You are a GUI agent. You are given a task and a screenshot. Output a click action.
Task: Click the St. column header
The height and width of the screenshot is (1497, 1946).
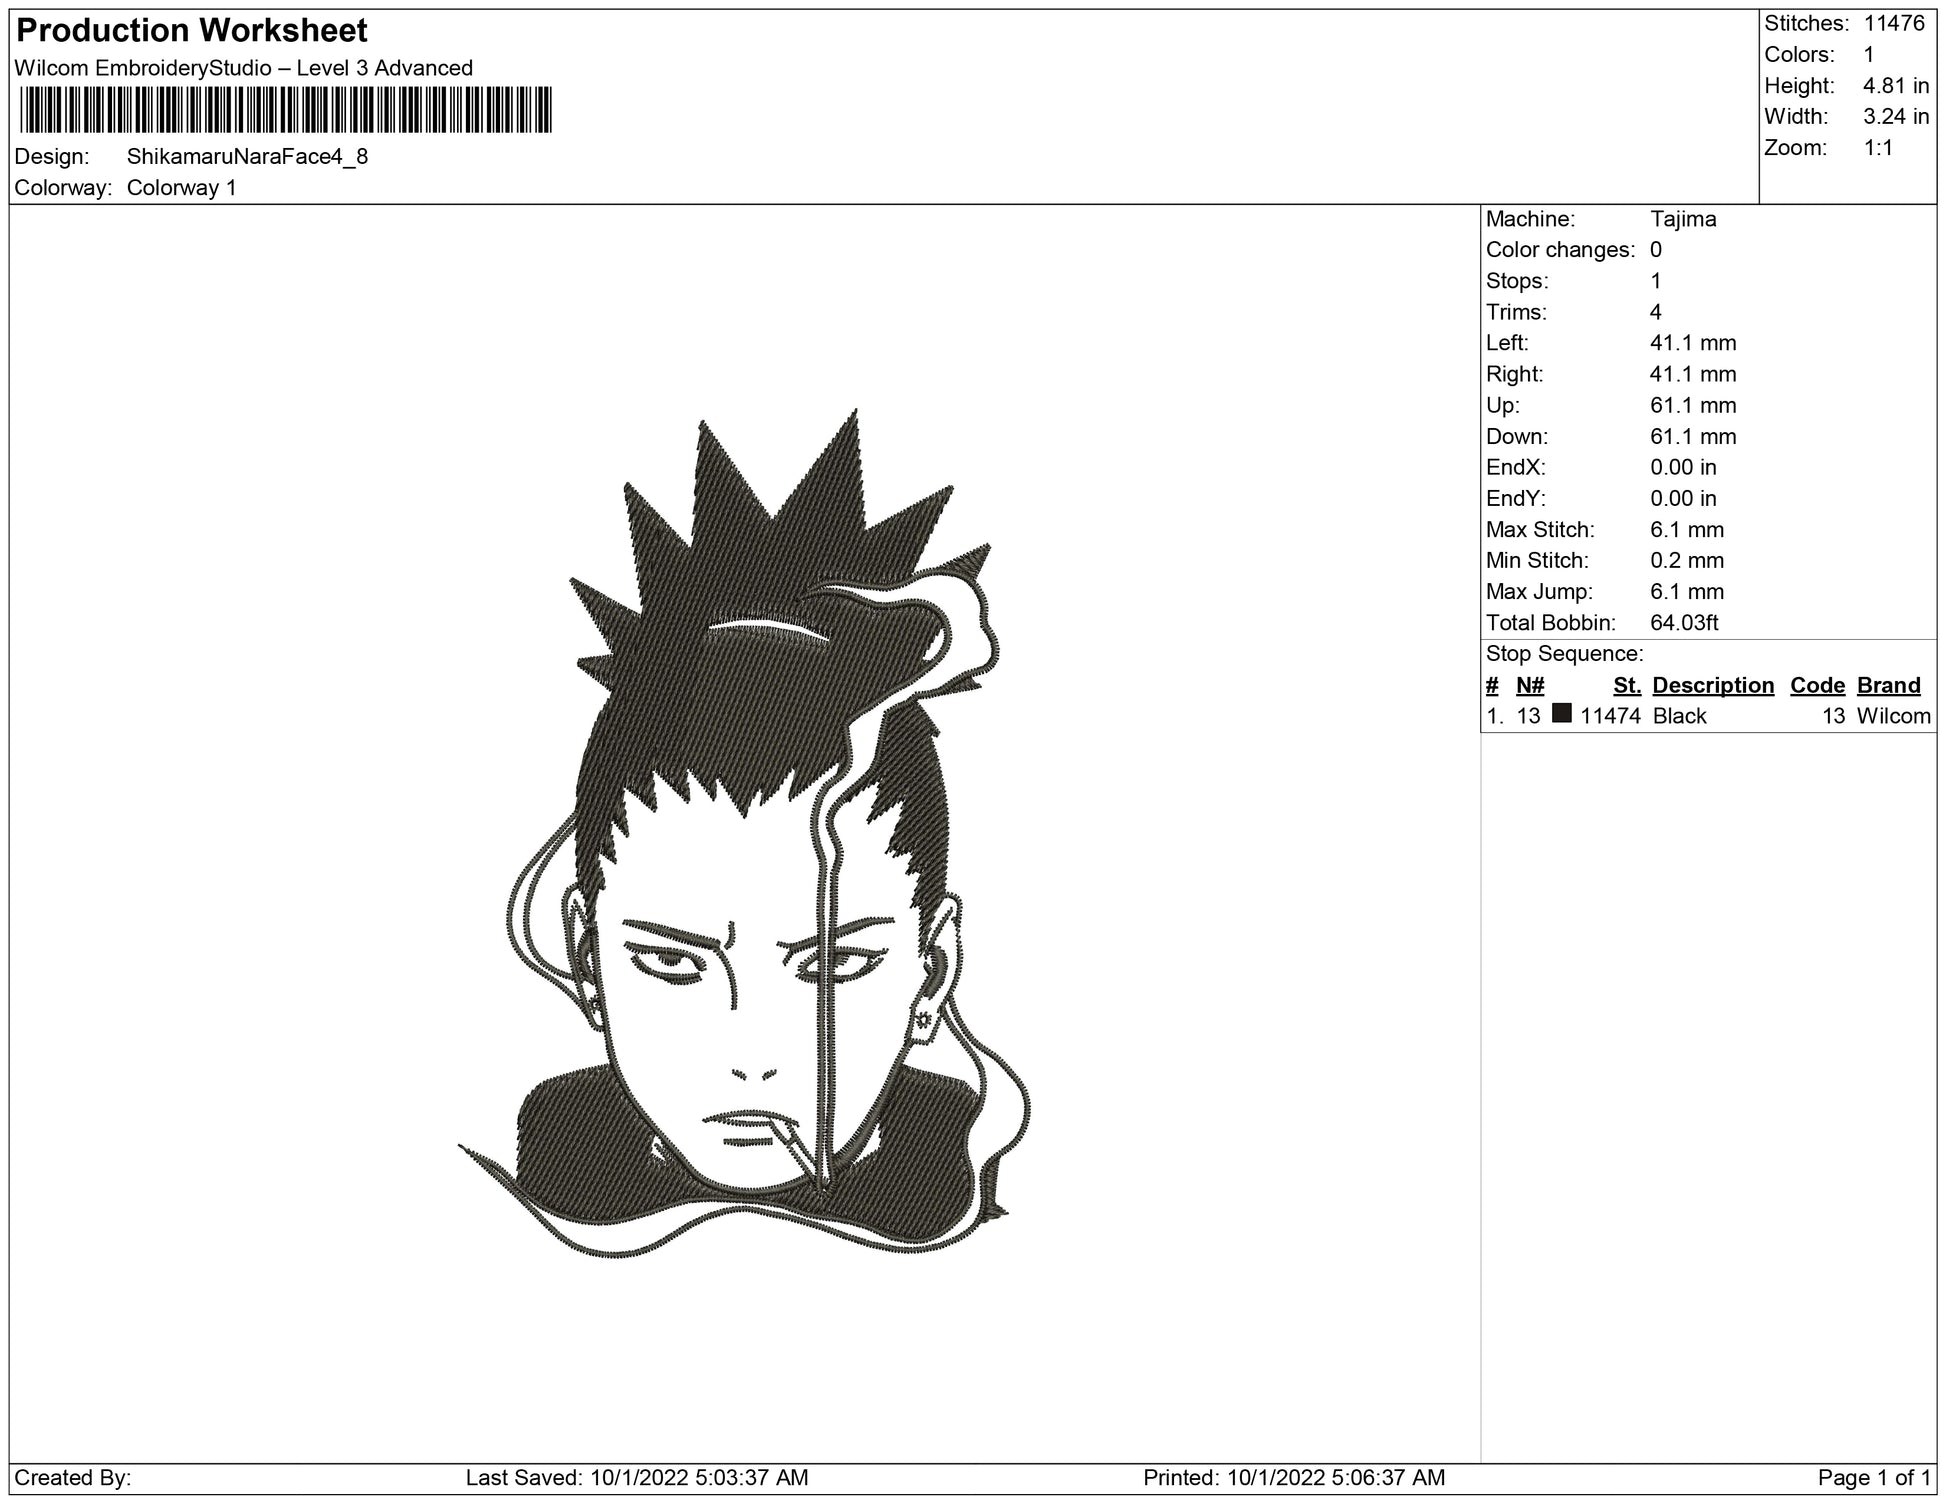[x=1626, y=685]
